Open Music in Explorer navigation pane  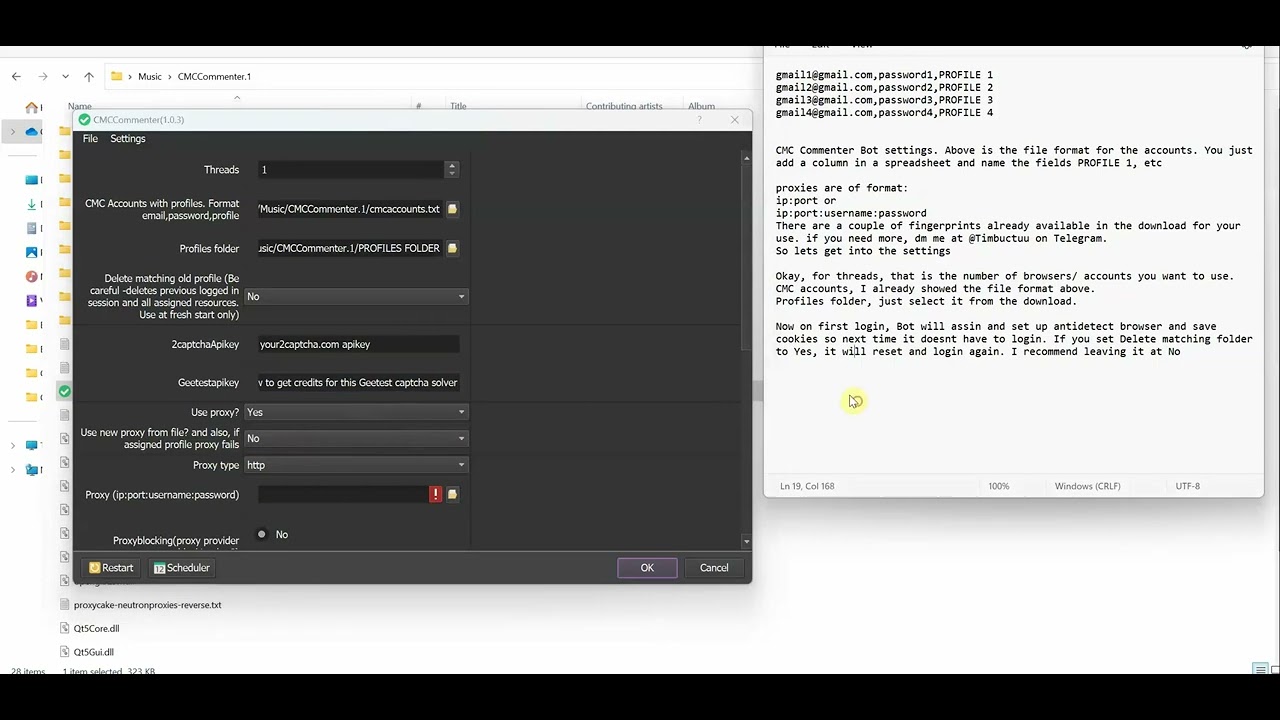click(x=33, y=276)
